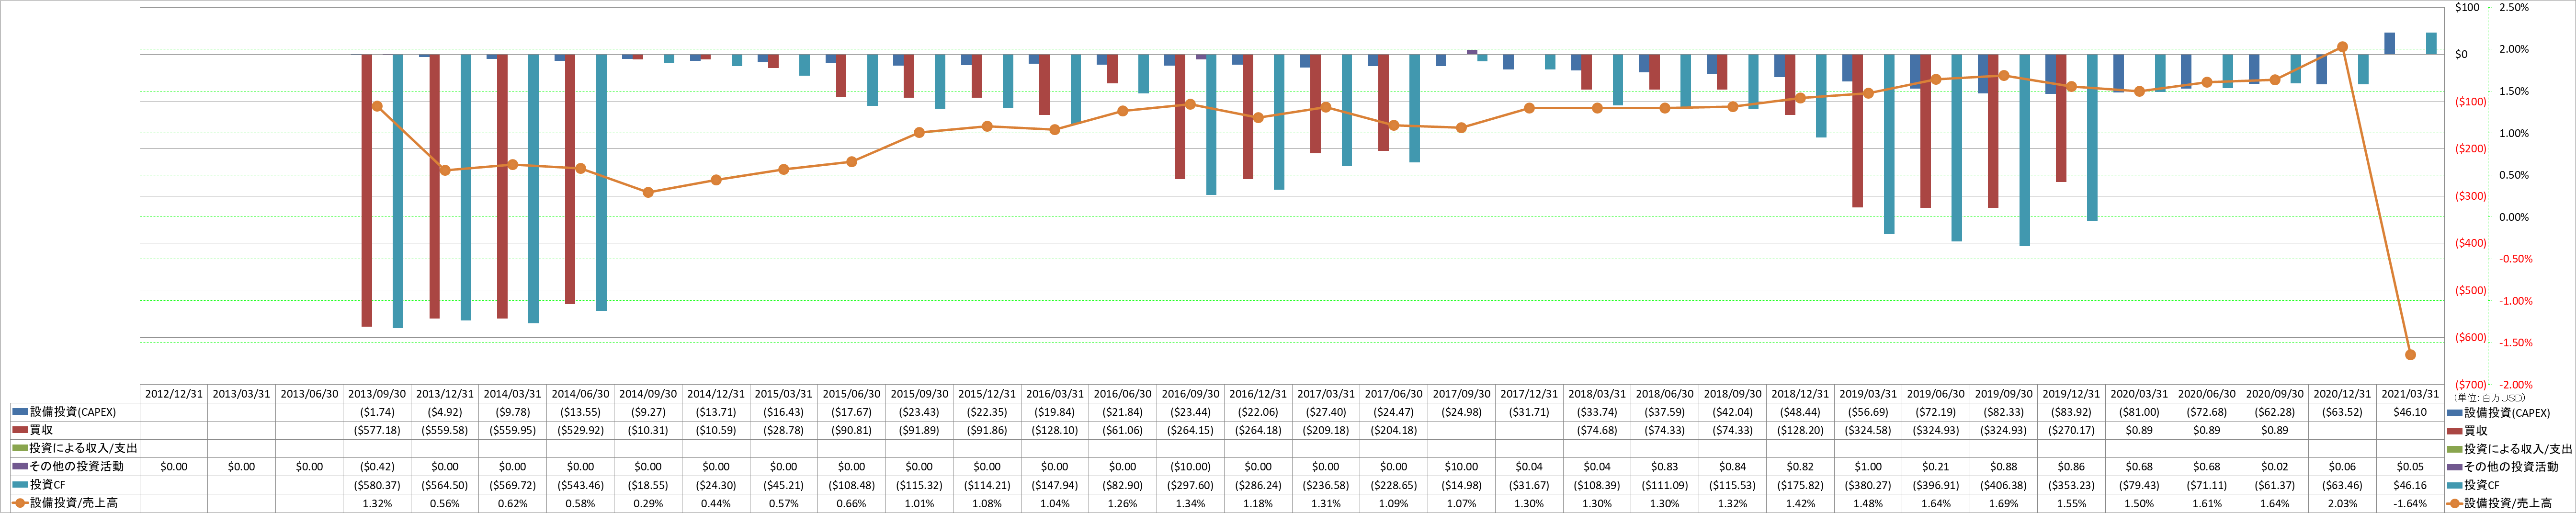Click the positive blue CAPEX bar for 2021/03/31
Screen dimensions: 2576x513
pos(2389,43)
